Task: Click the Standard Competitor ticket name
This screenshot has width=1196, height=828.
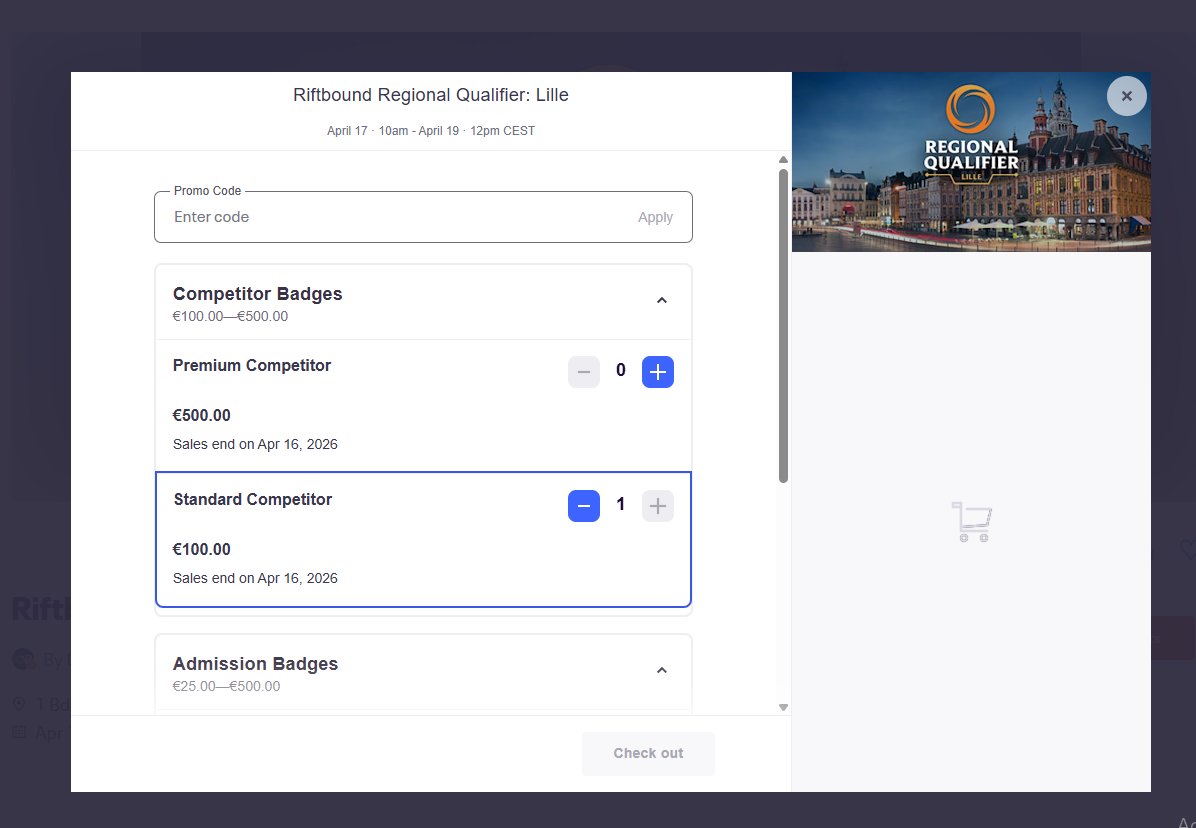Action: [x=252, y=499]
